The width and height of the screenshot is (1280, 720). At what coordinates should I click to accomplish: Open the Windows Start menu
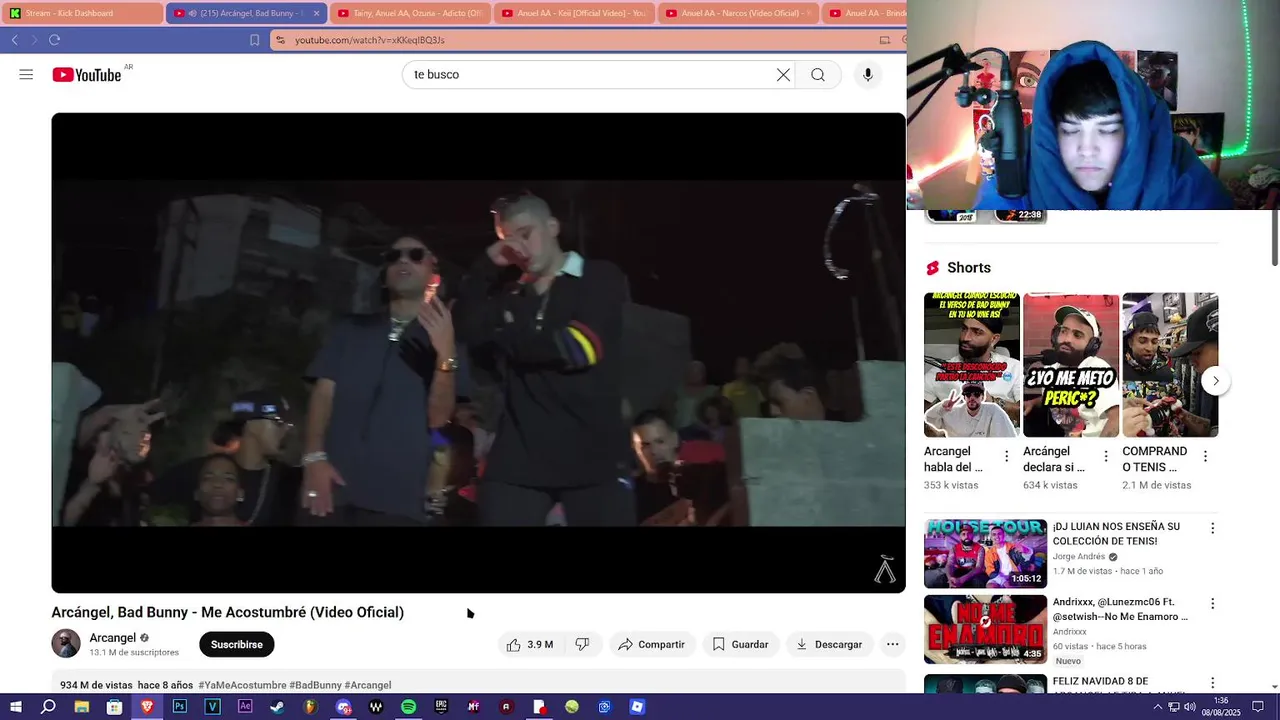coord(15,707)
